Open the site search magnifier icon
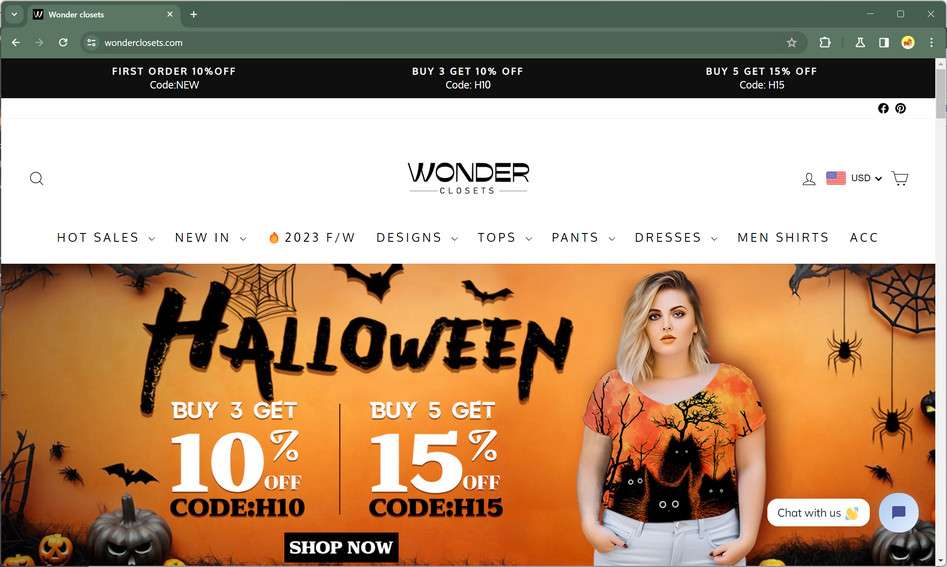Screen dimensions: 947x567 36,178
